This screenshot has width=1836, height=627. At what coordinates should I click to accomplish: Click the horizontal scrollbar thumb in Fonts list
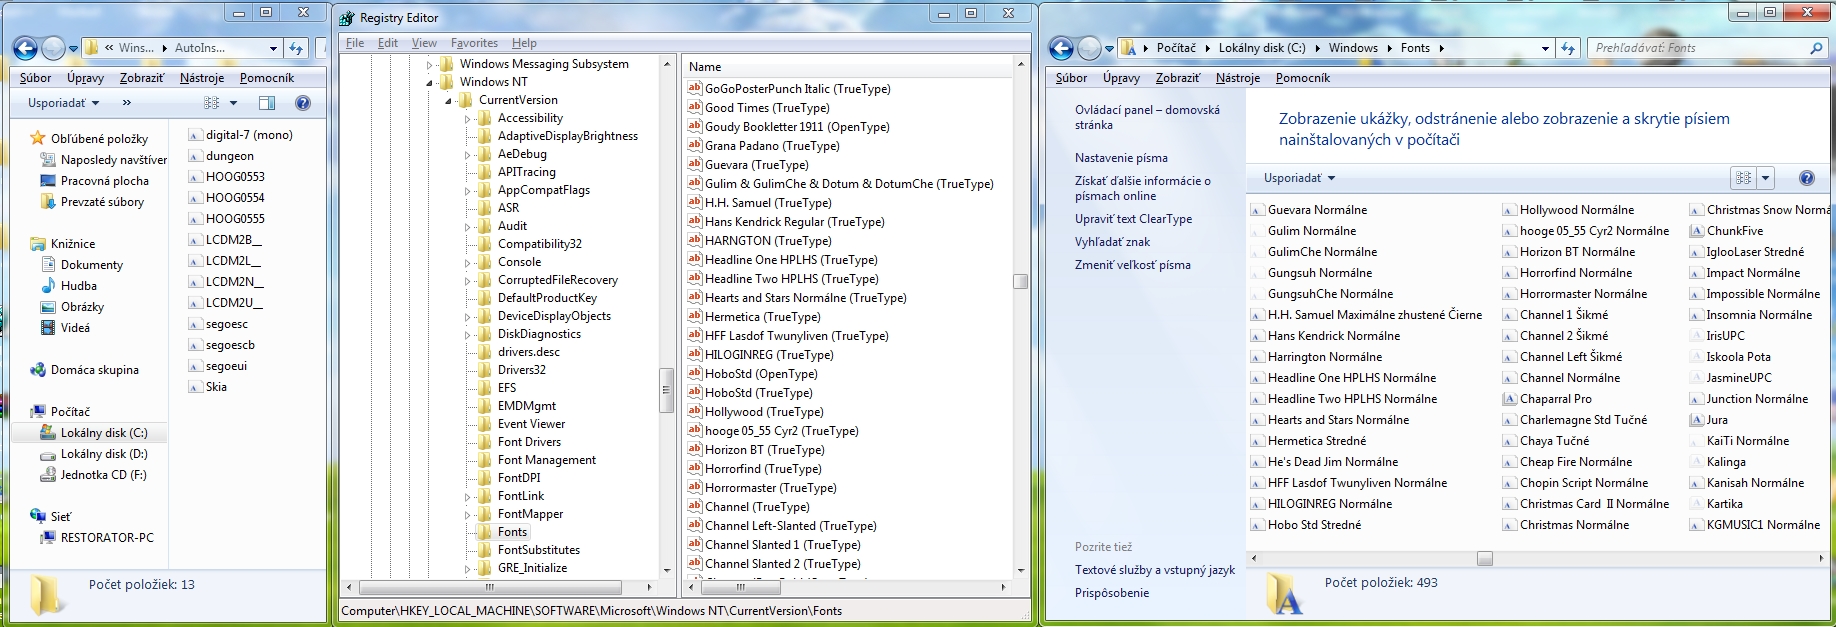point(1484,558)
